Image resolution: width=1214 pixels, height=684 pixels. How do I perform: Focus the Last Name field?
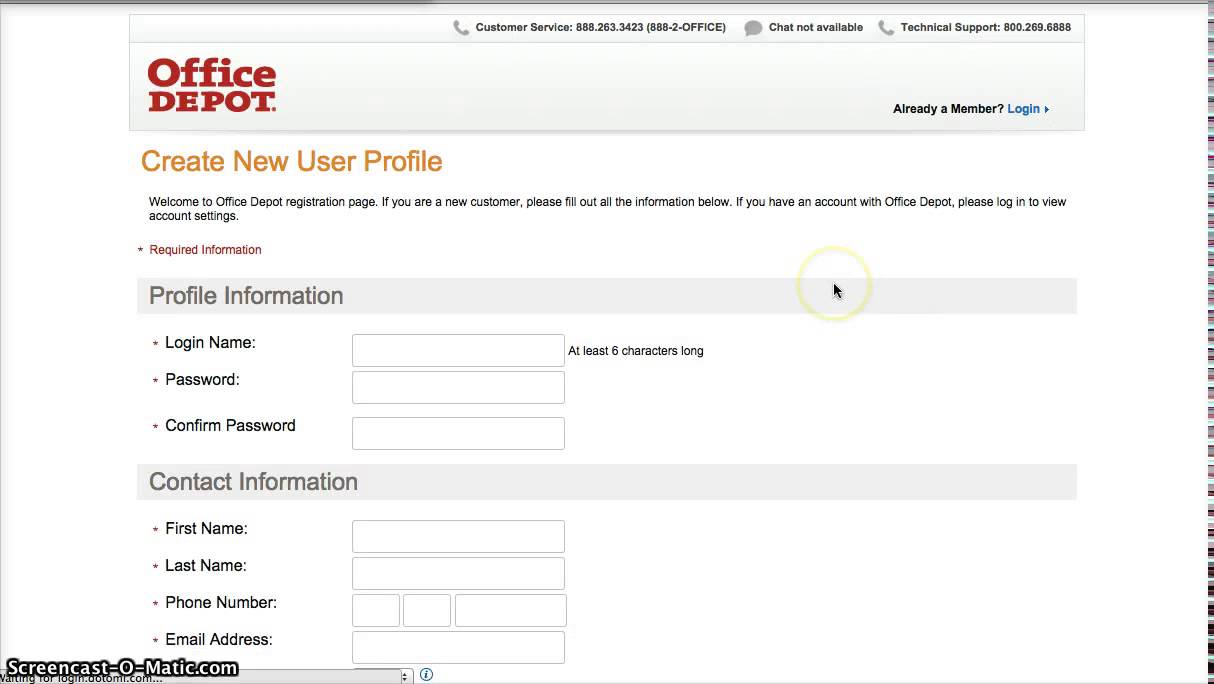coord(458,573)
